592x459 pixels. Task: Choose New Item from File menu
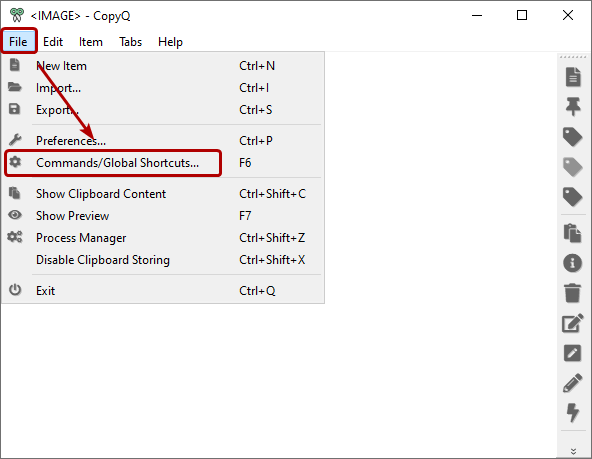pos(163,66)
